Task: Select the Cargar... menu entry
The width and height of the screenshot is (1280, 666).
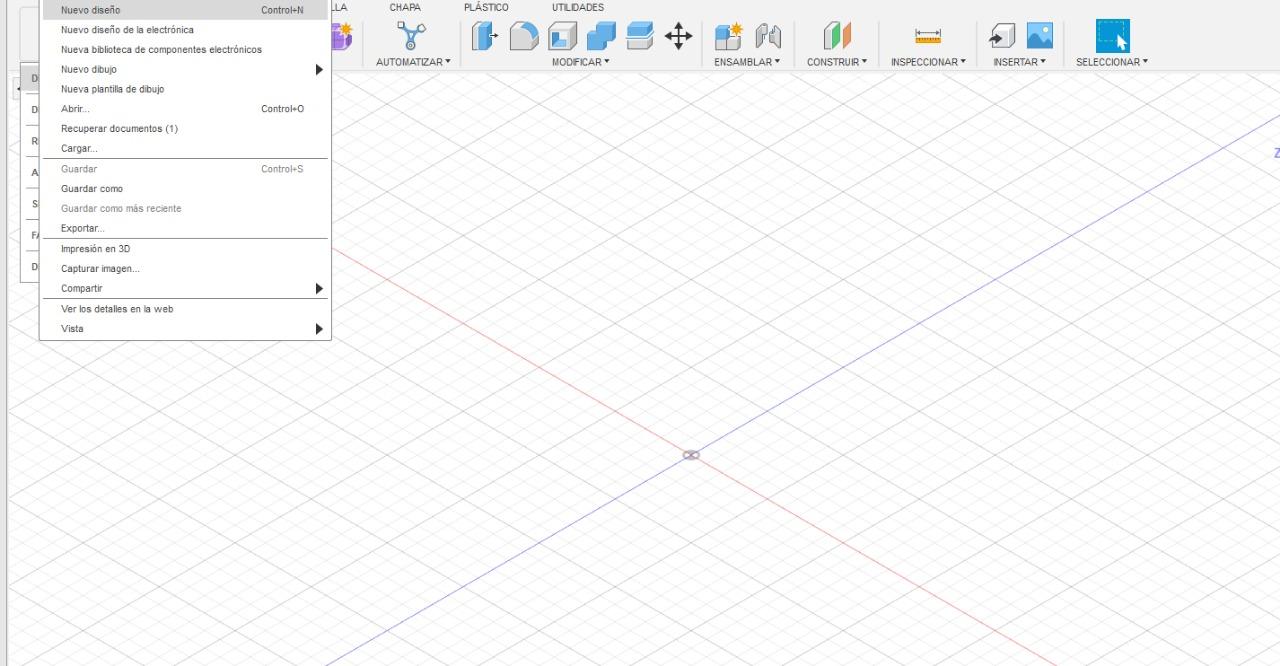Action: pos(185,148)
